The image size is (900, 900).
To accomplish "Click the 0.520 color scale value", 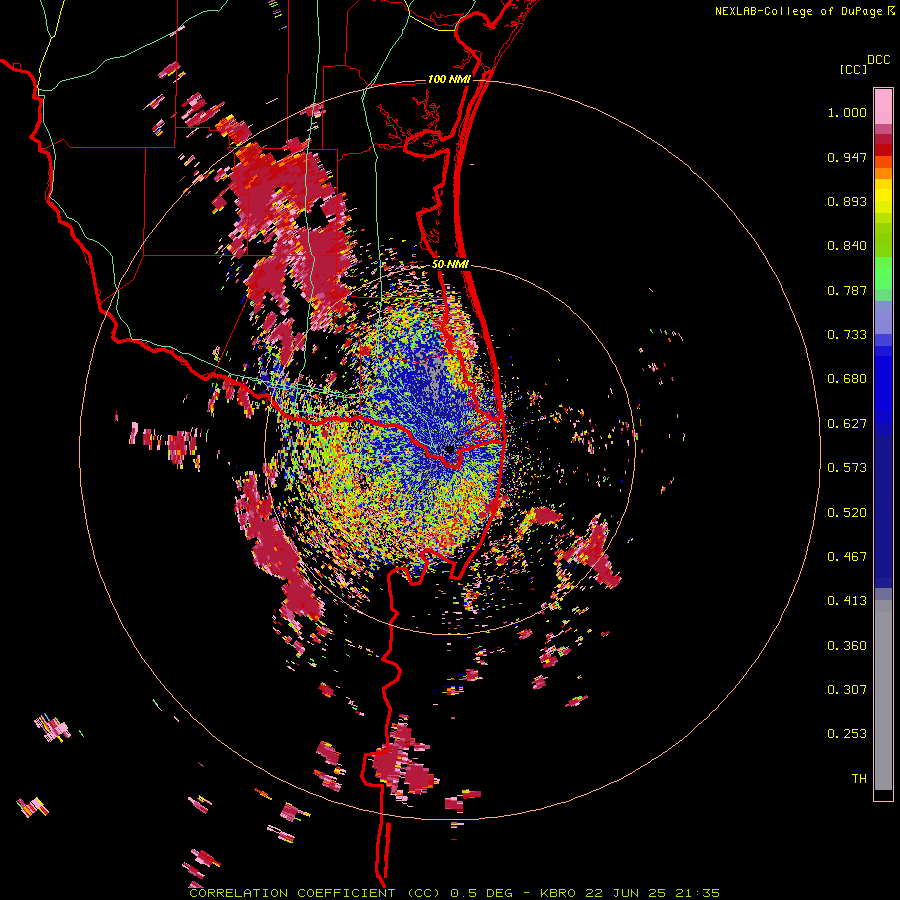I will [x=847, y=513].
